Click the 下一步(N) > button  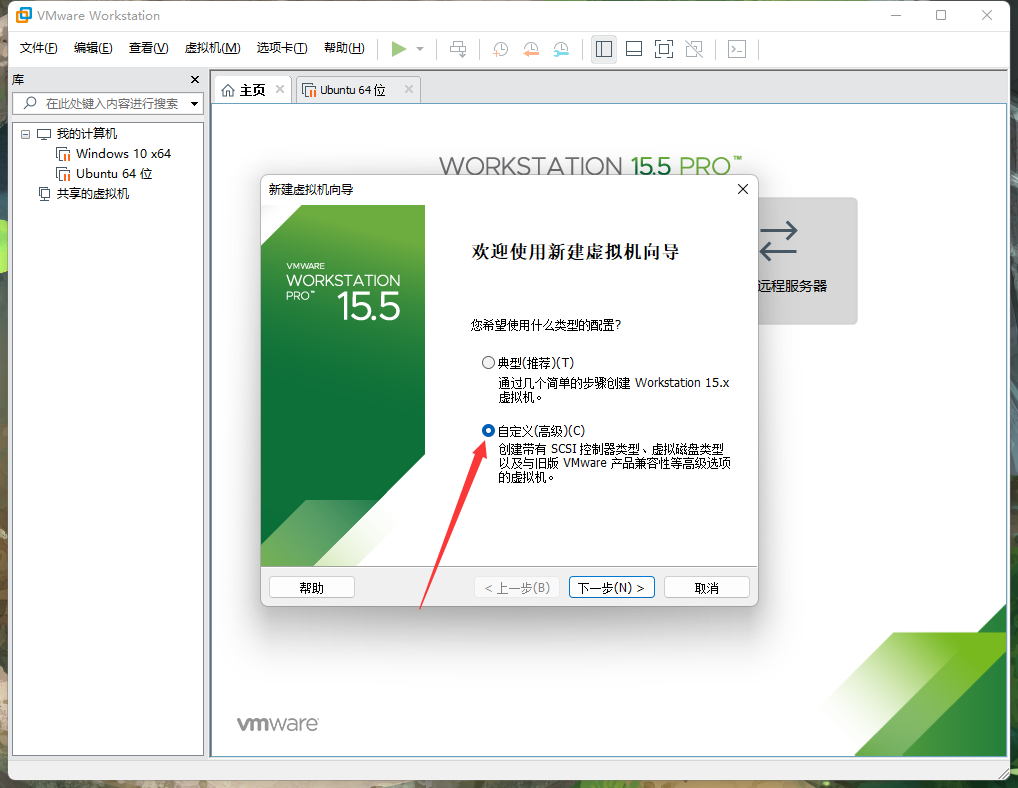click(x=612, y=587)
